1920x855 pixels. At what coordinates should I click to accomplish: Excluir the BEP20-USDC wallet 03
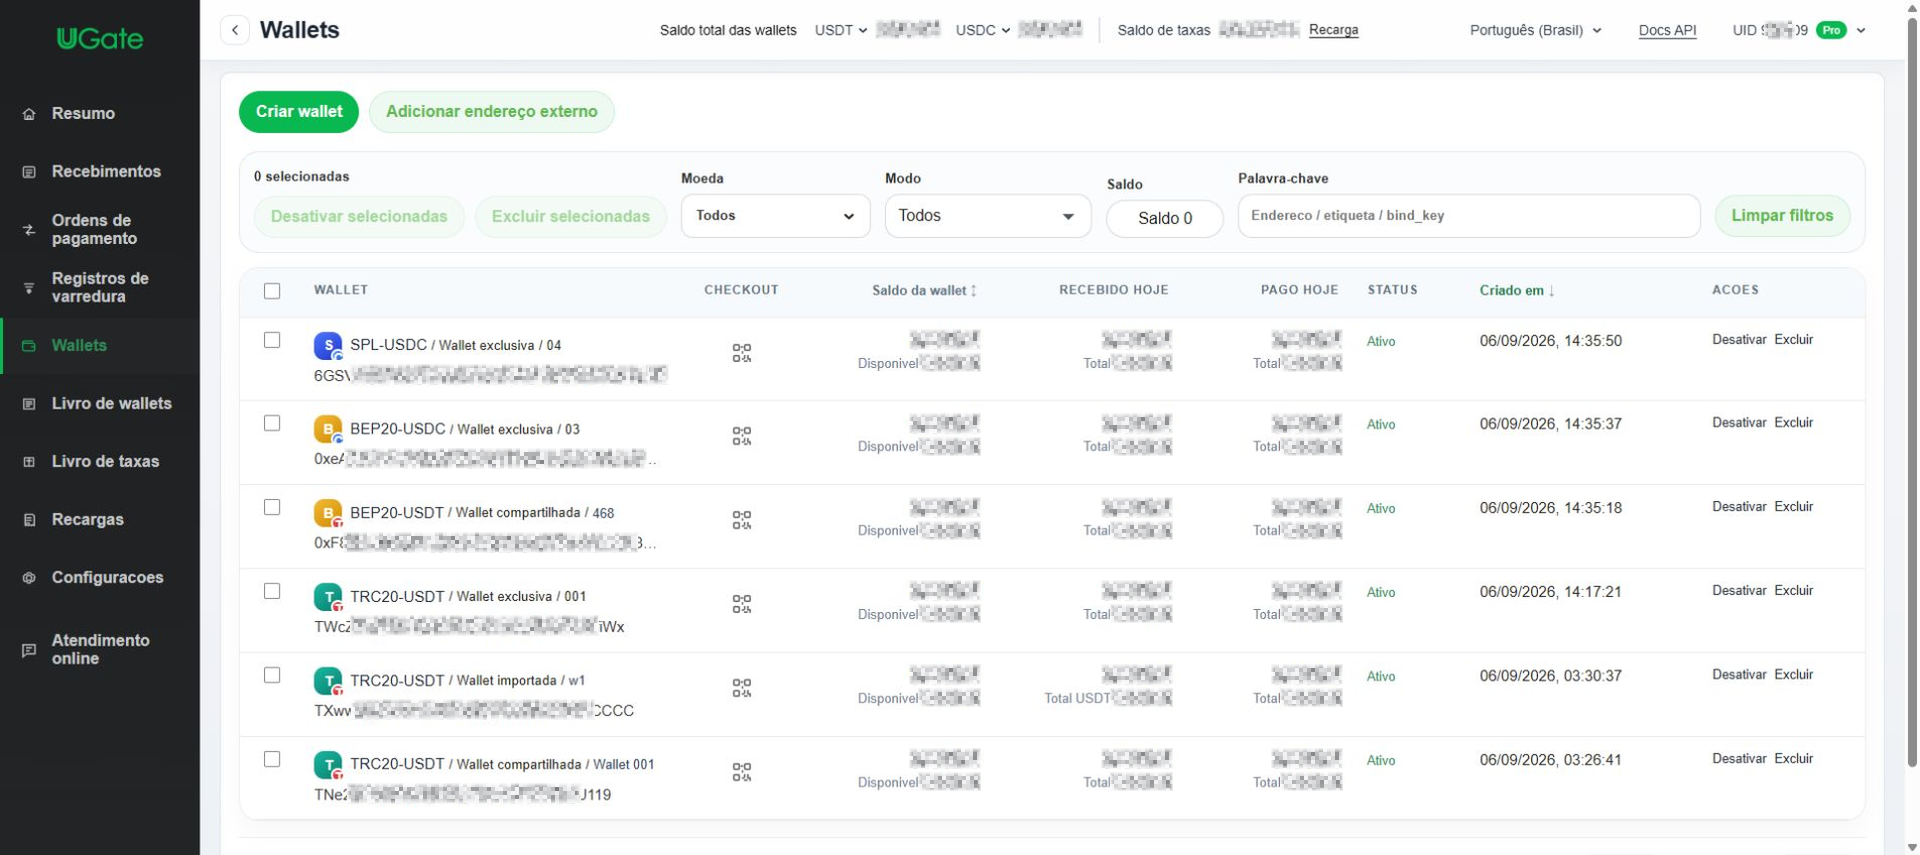tap(1794, 423)
